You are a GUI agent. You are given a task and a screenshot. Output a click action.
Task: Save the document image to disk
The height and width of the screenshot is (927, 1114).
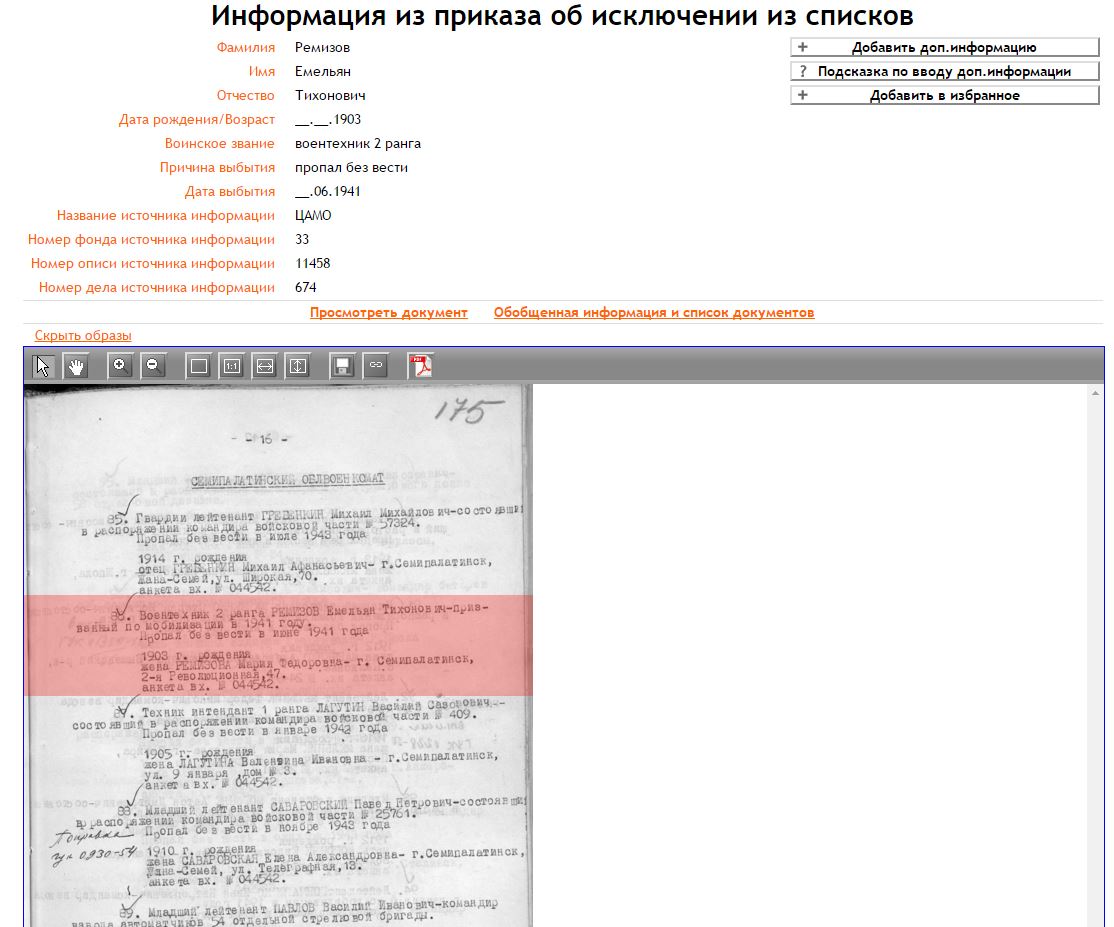[342, 367]
